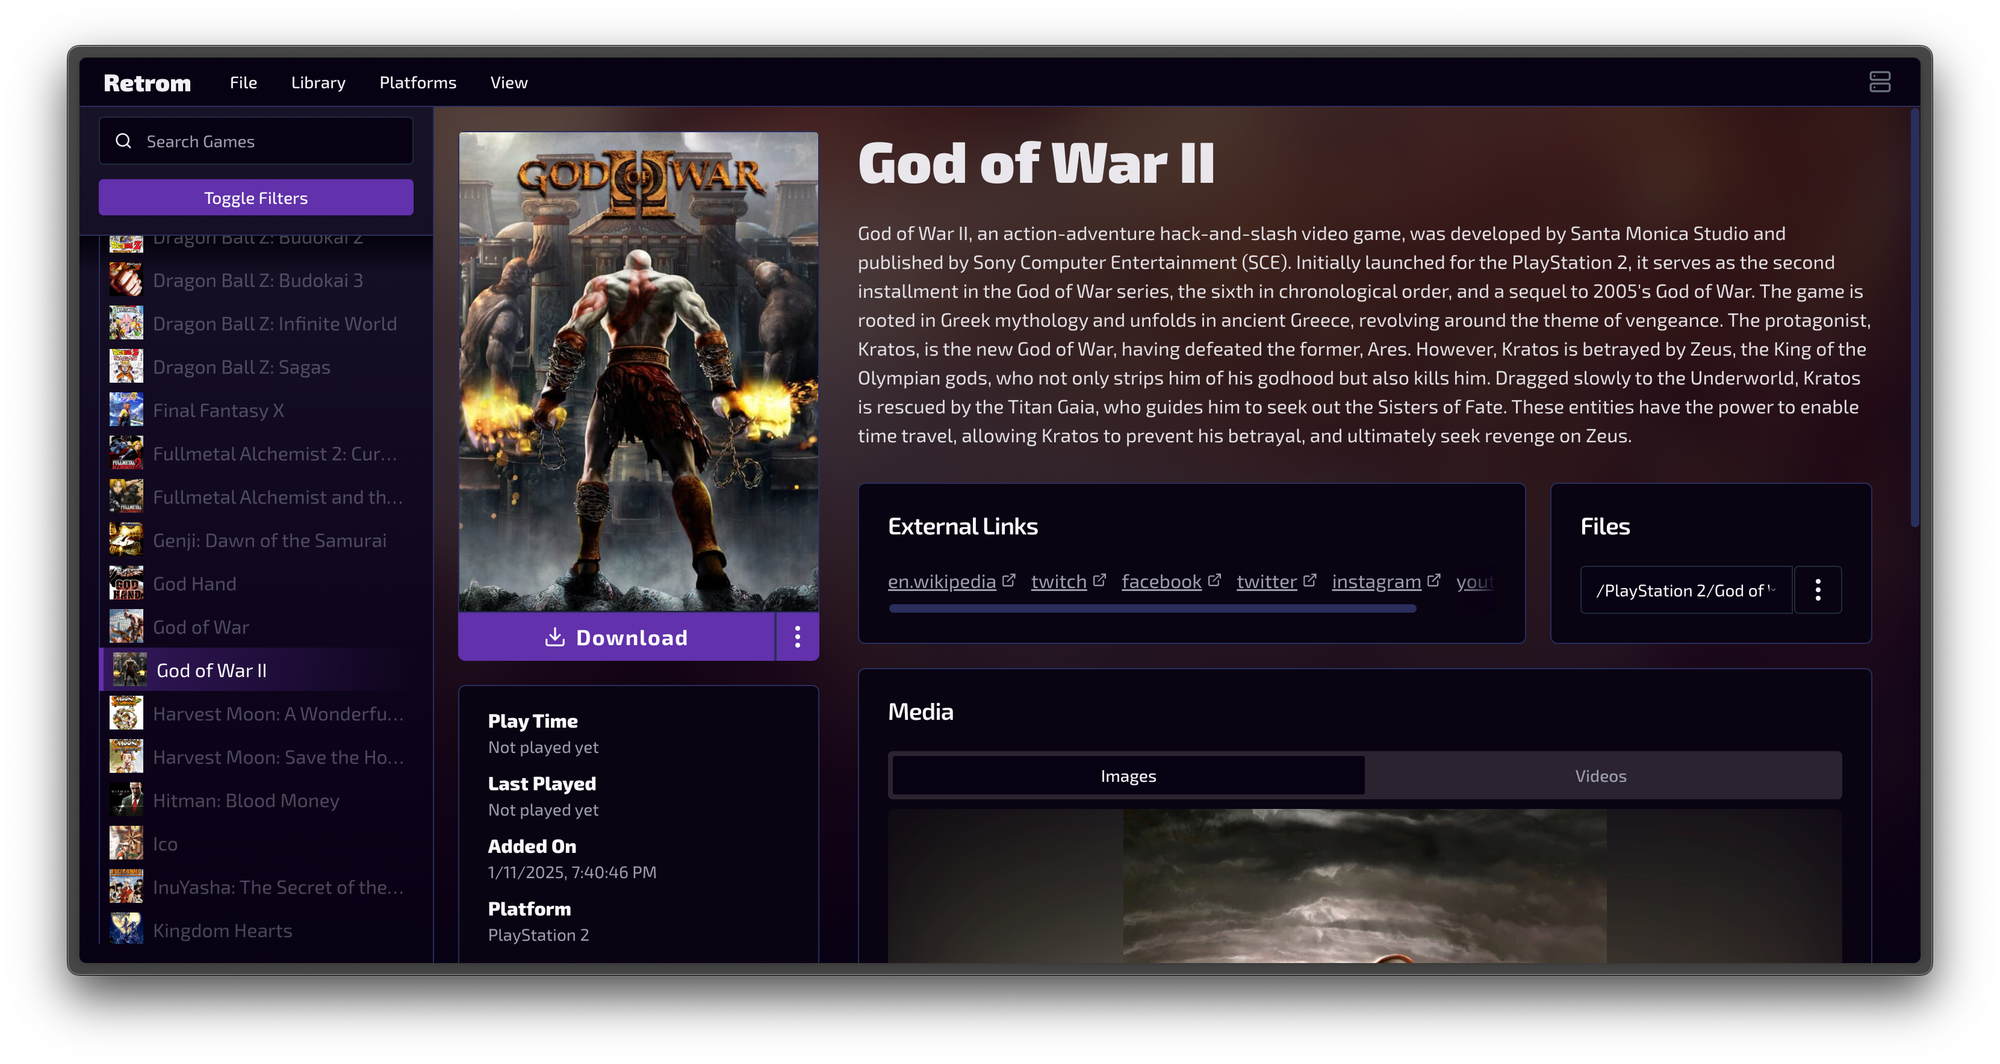This screenshot has width=2000, height=1064.
Task: Open the server connection icon in top-right corner
Action: coord(1879,82)
